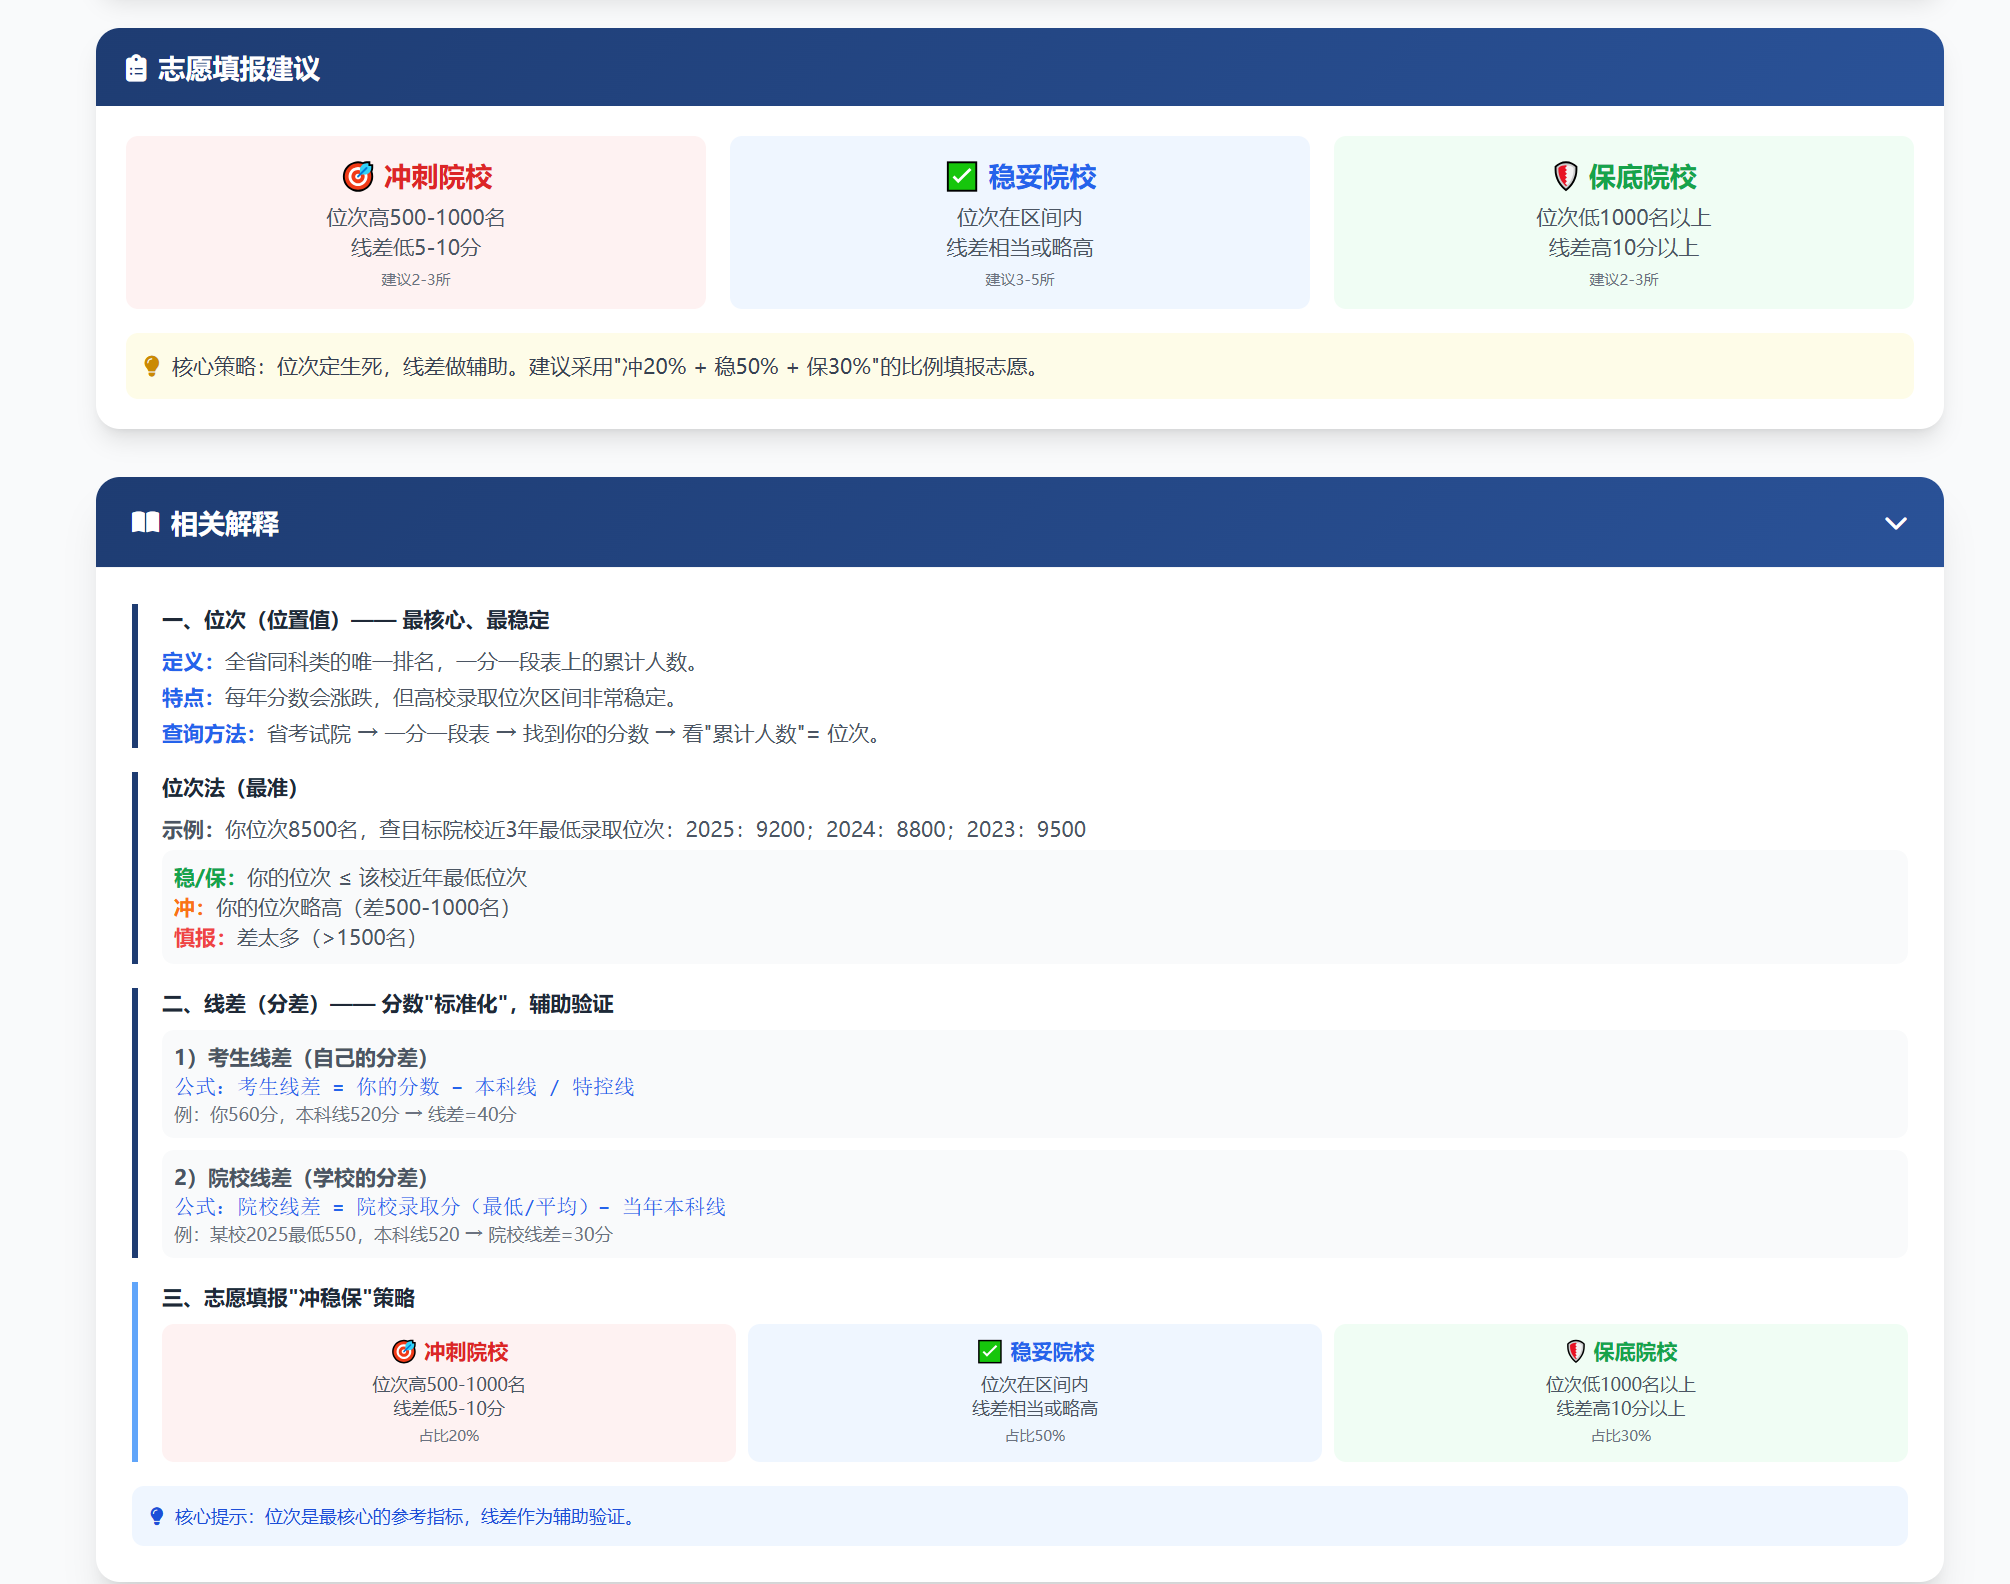
Task: Click the 核心提示 banner text
Action: click(406, 1516)
